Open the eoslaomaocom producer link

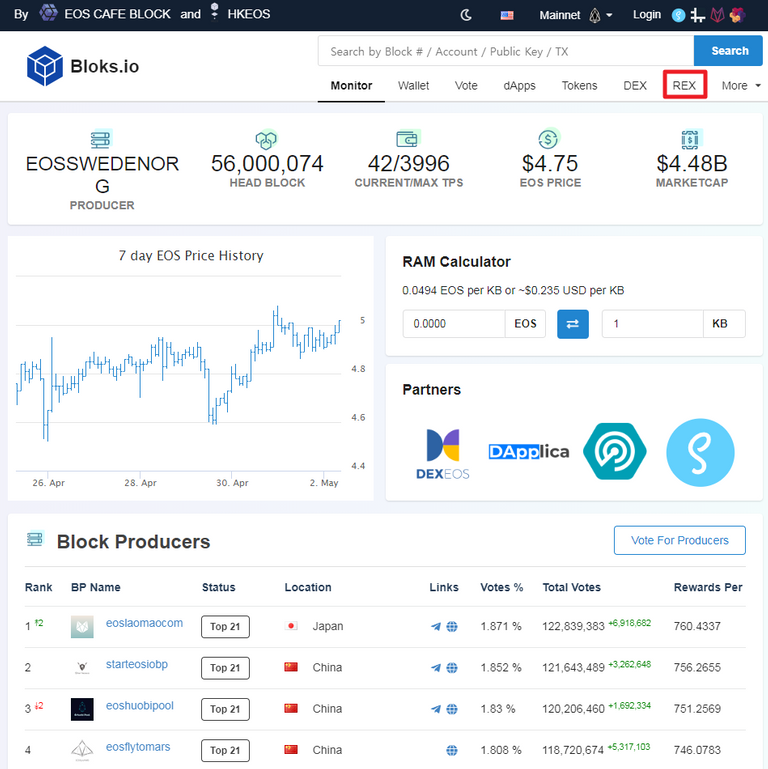point(144,623)
